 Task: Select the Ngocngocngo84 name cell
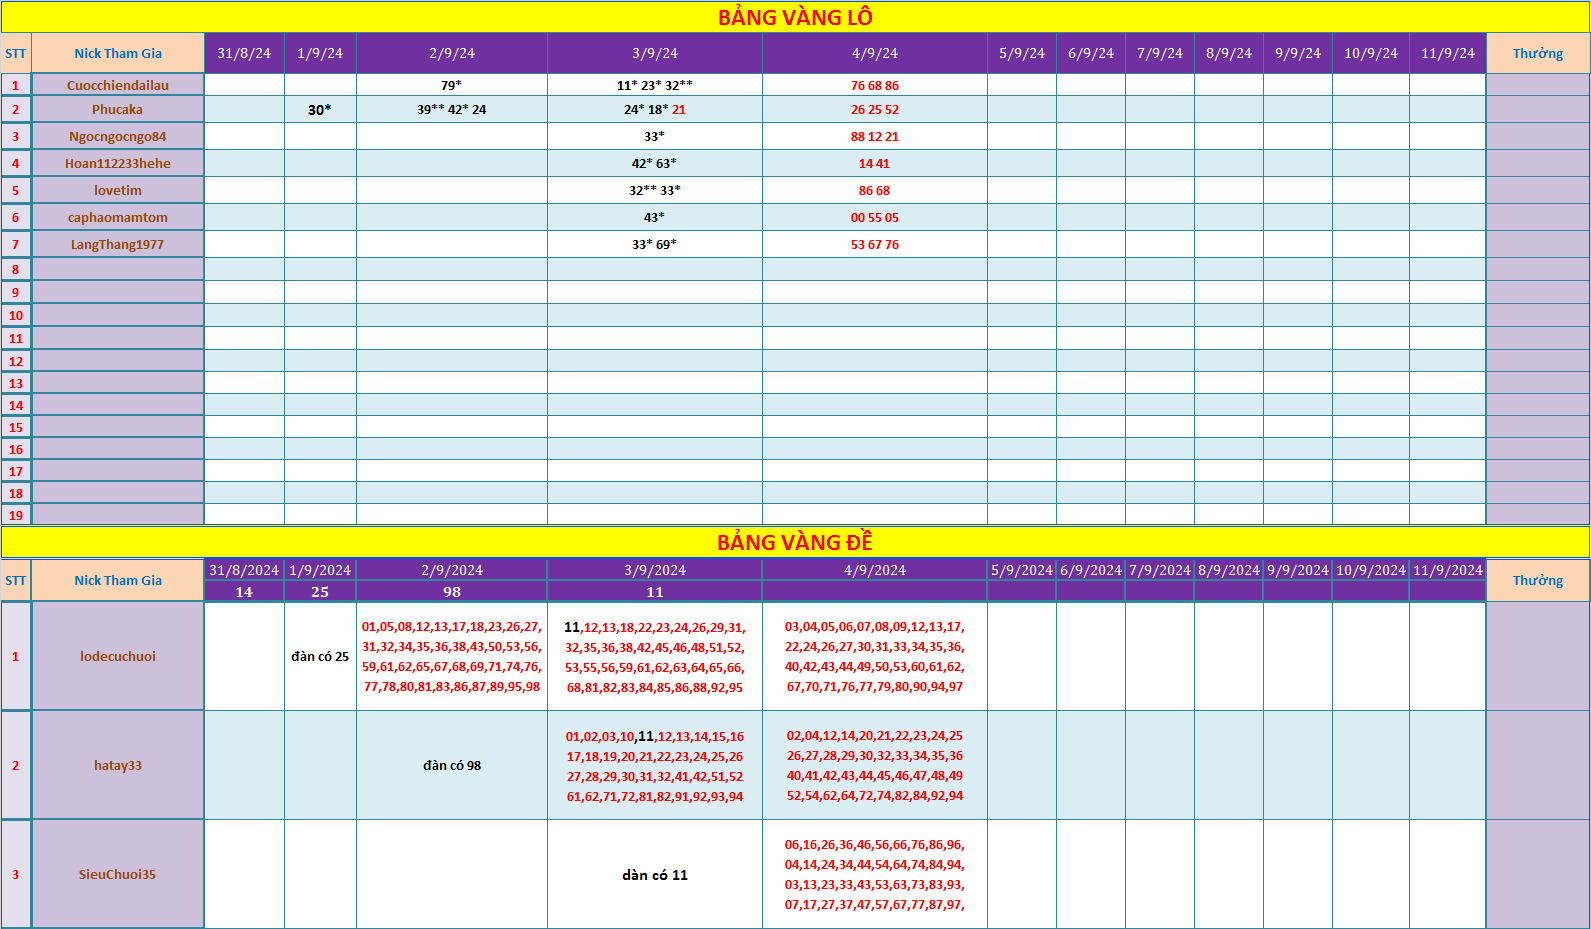coord(118,136)
